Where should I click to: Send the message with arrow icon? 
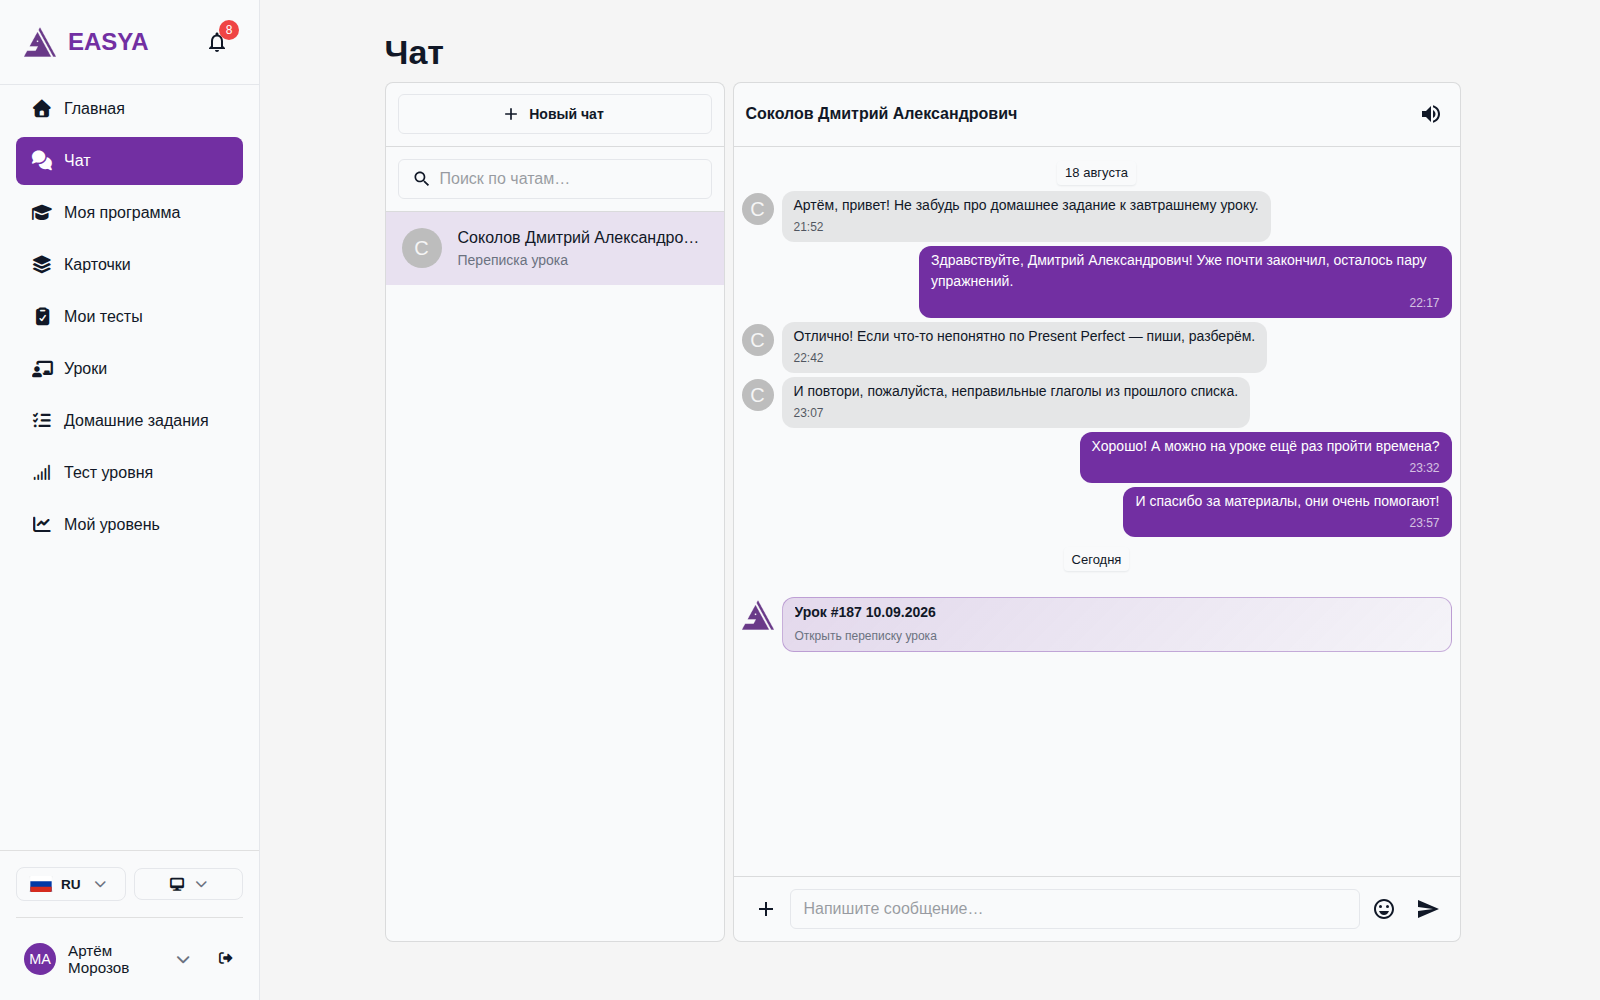point(1428,909)
